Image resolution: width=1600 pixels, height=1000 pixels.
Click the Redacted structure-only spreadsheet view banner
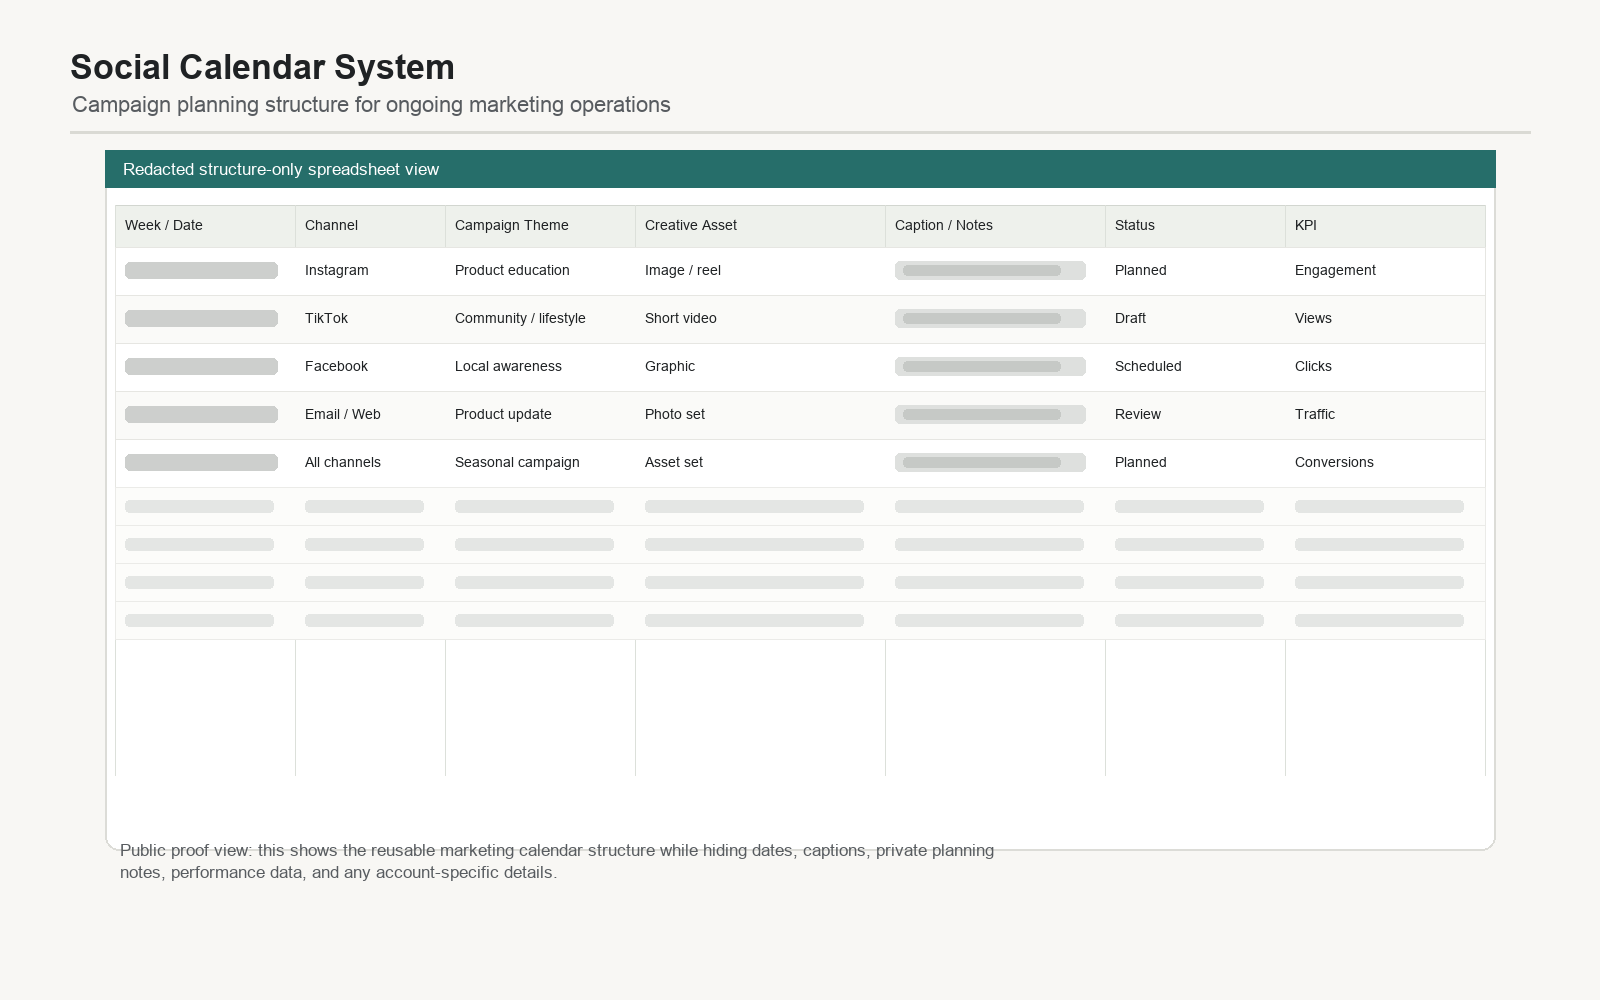[x=800, y=169]
